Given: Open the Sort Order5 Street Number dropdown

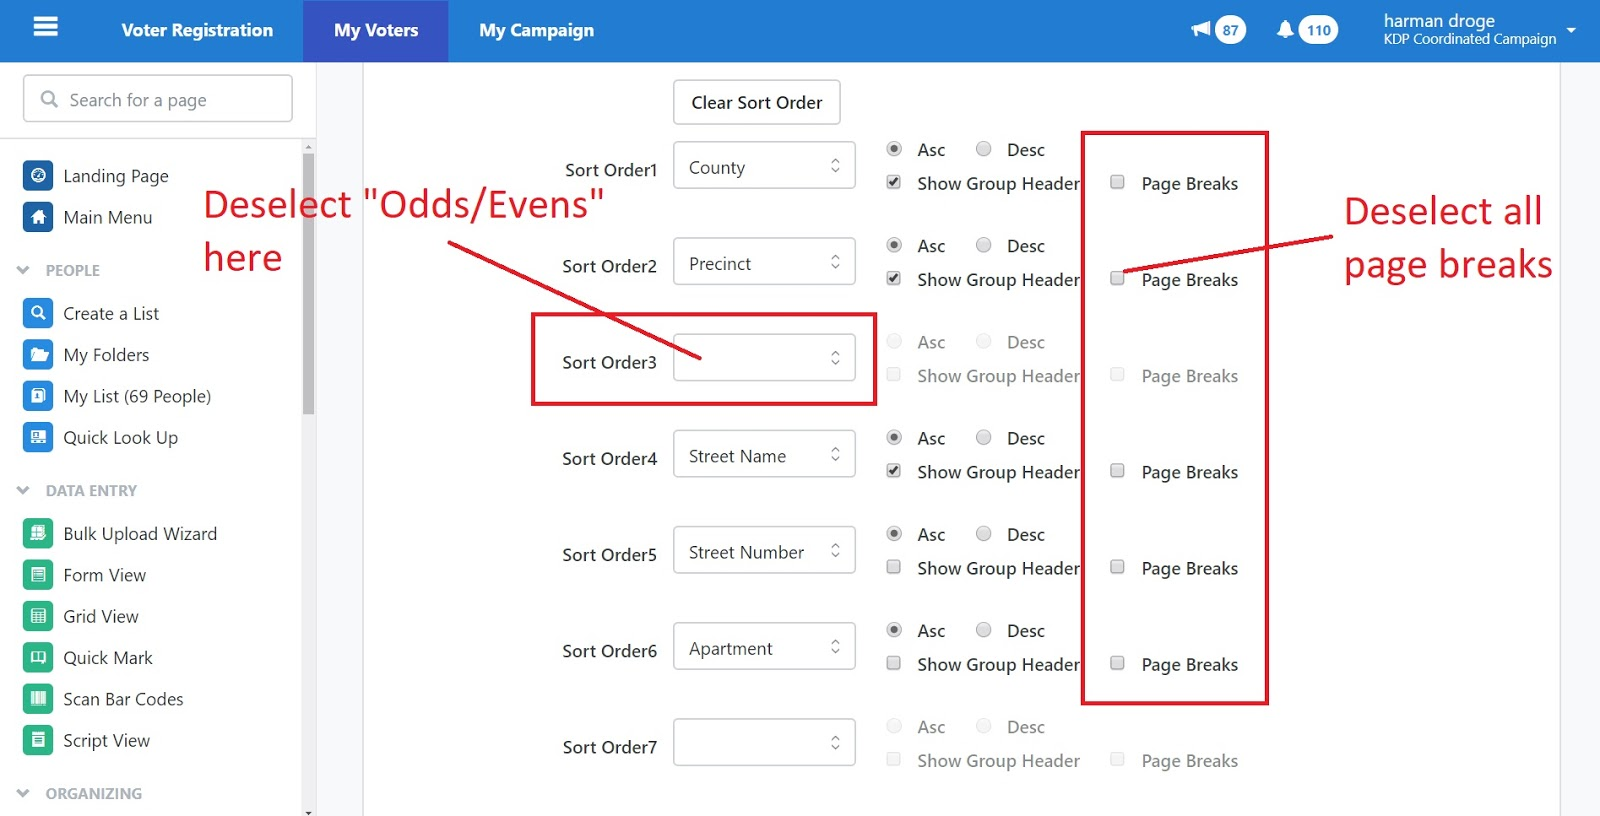Looking at the screenshot, I should 764,550.
